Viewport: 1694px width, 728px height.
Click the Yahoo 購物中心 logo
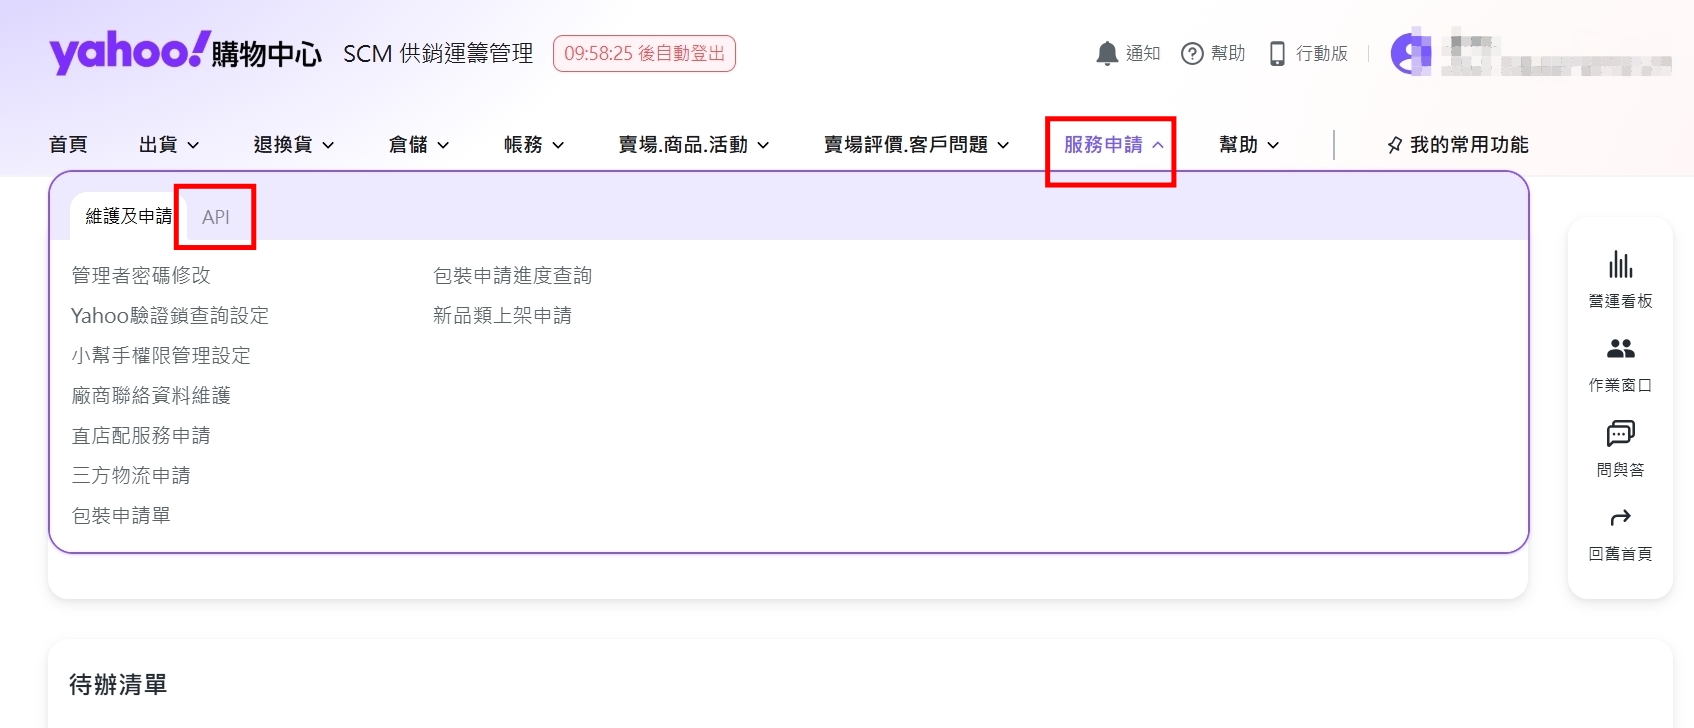click(x=185, y=52)
